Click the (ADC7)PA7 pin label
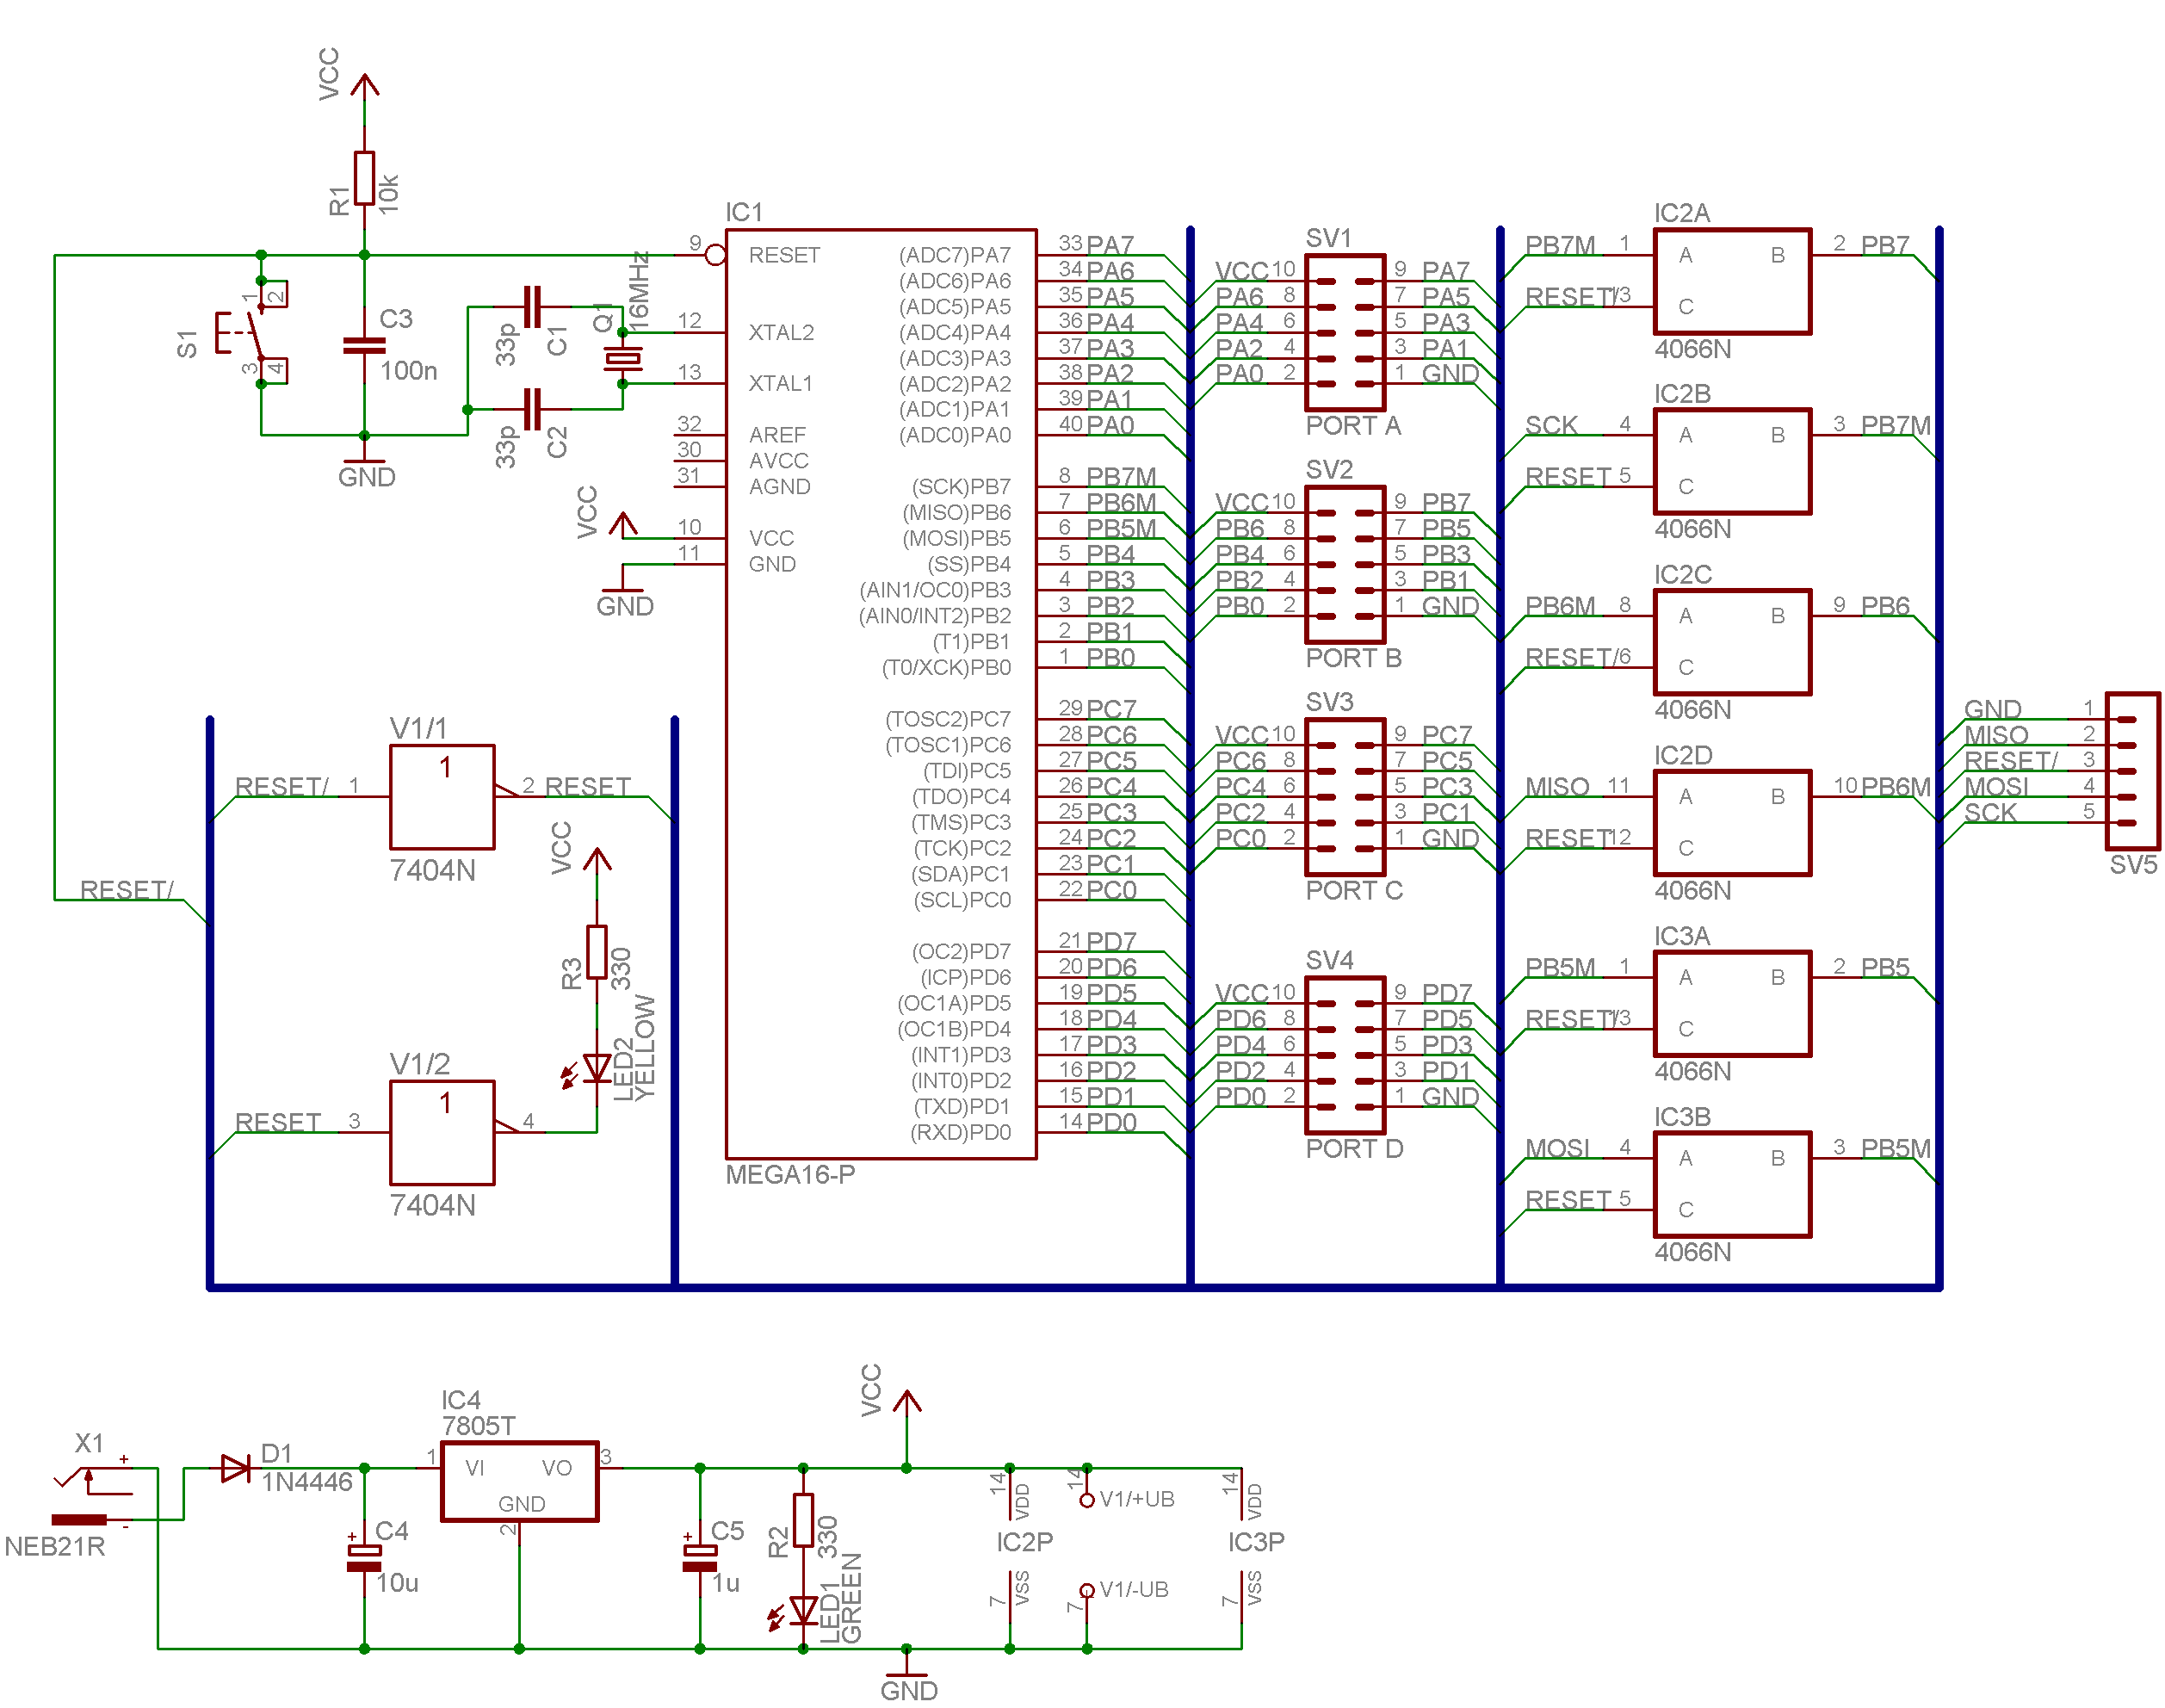 [x=954, y=255]
